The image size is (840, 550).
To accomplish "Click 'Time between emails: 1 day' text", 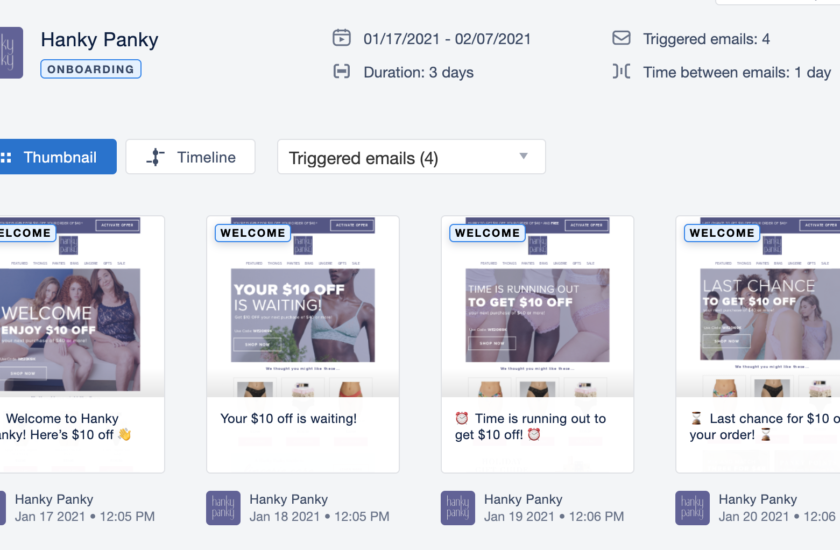I will 737,72.
